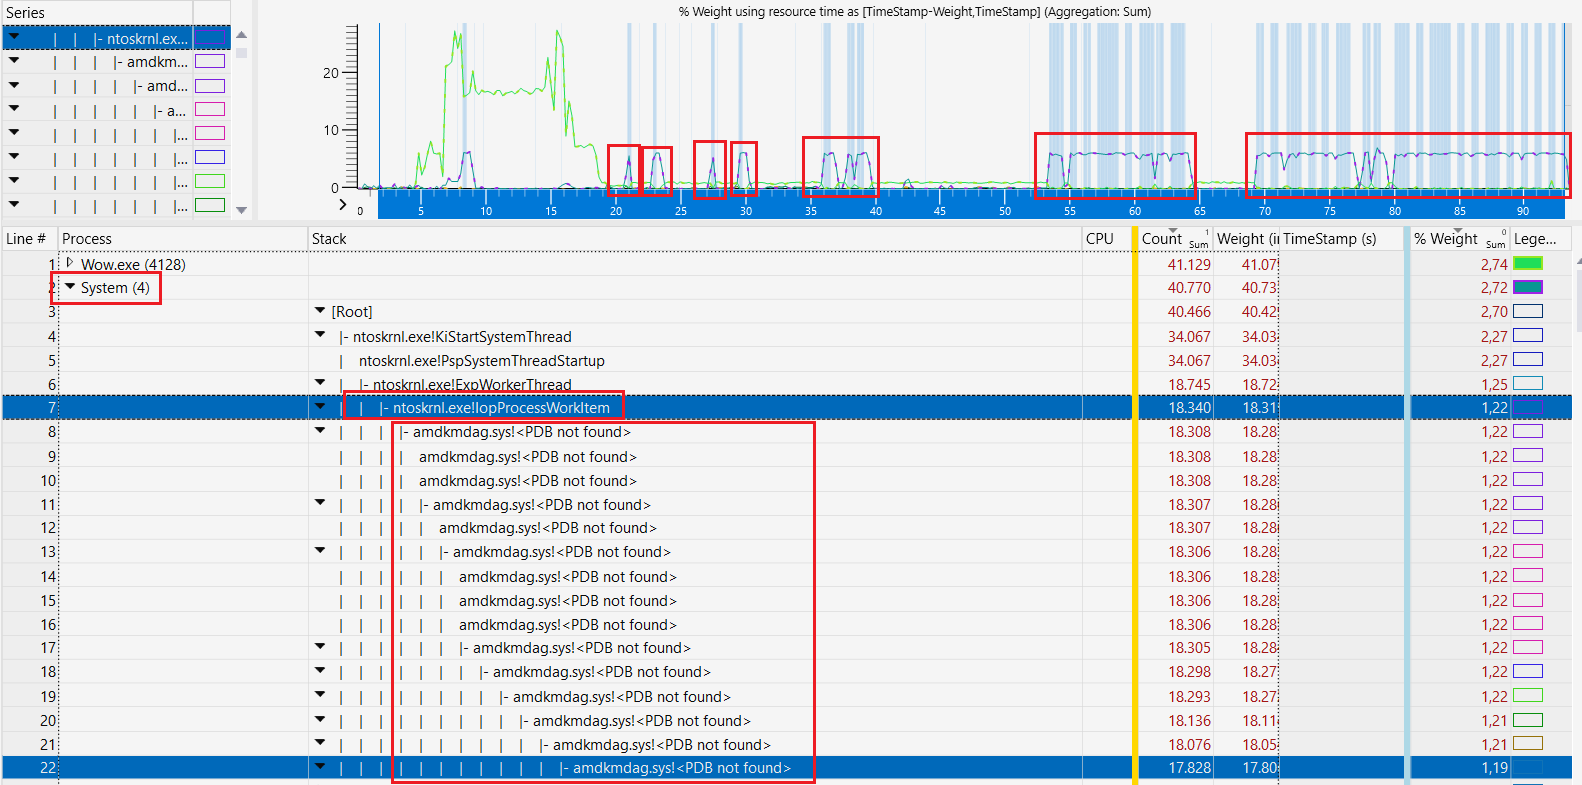This screenshot has height=785, width=1582.
Task: Click the count value 17.828
Action: (x=1189, y=768)
